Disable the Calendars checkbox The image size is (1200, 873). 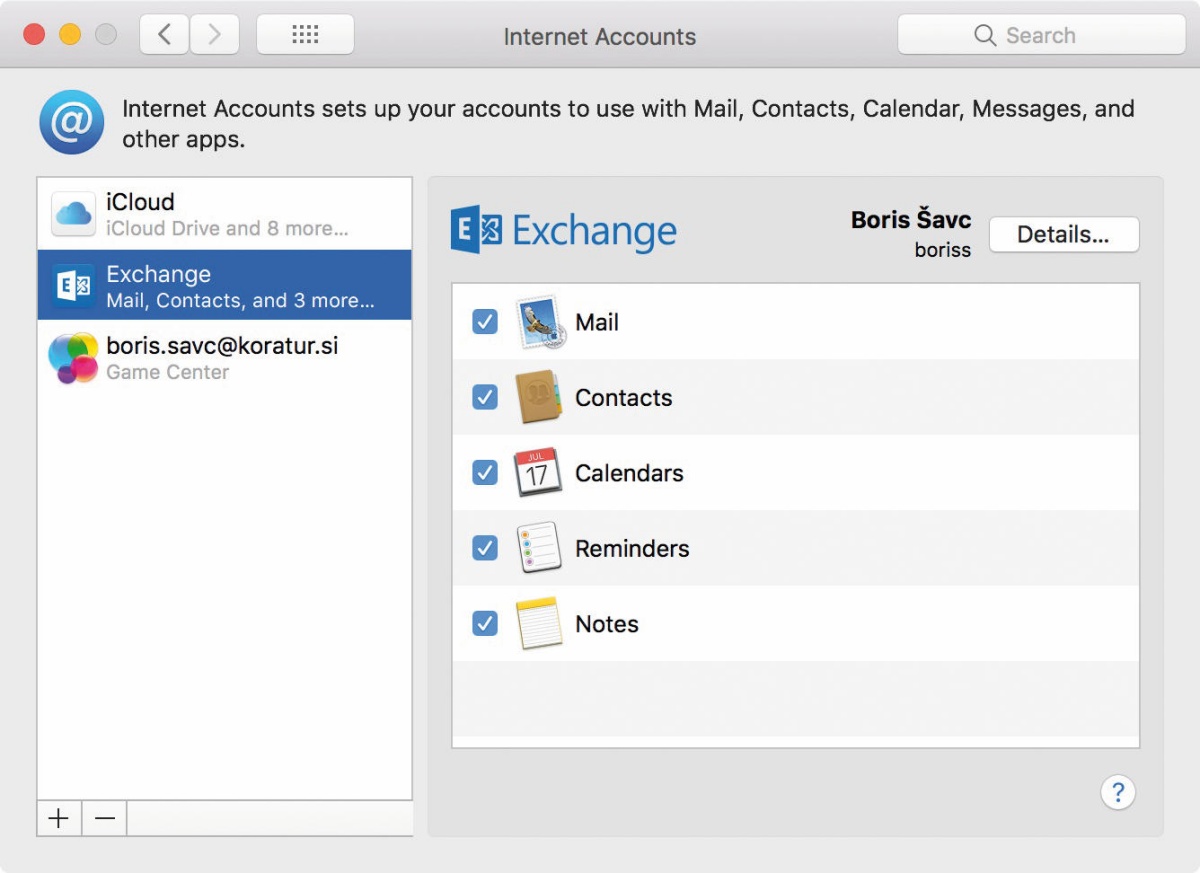[485, 473]
